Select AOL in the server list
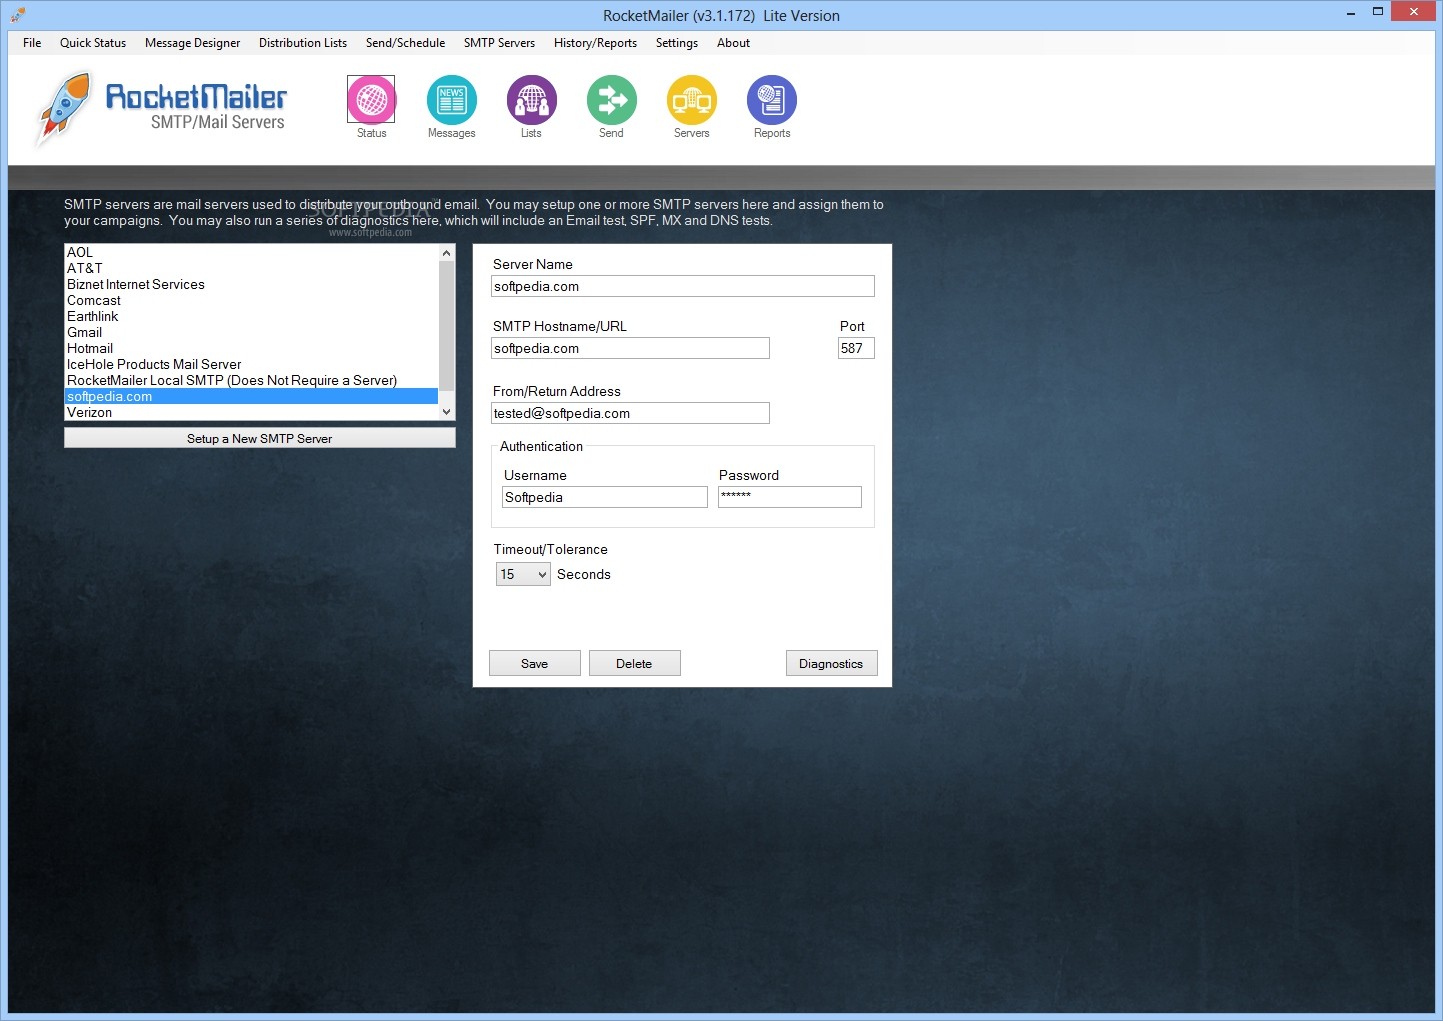Viewport: 1443px width, 1021px height. point(251,252)
